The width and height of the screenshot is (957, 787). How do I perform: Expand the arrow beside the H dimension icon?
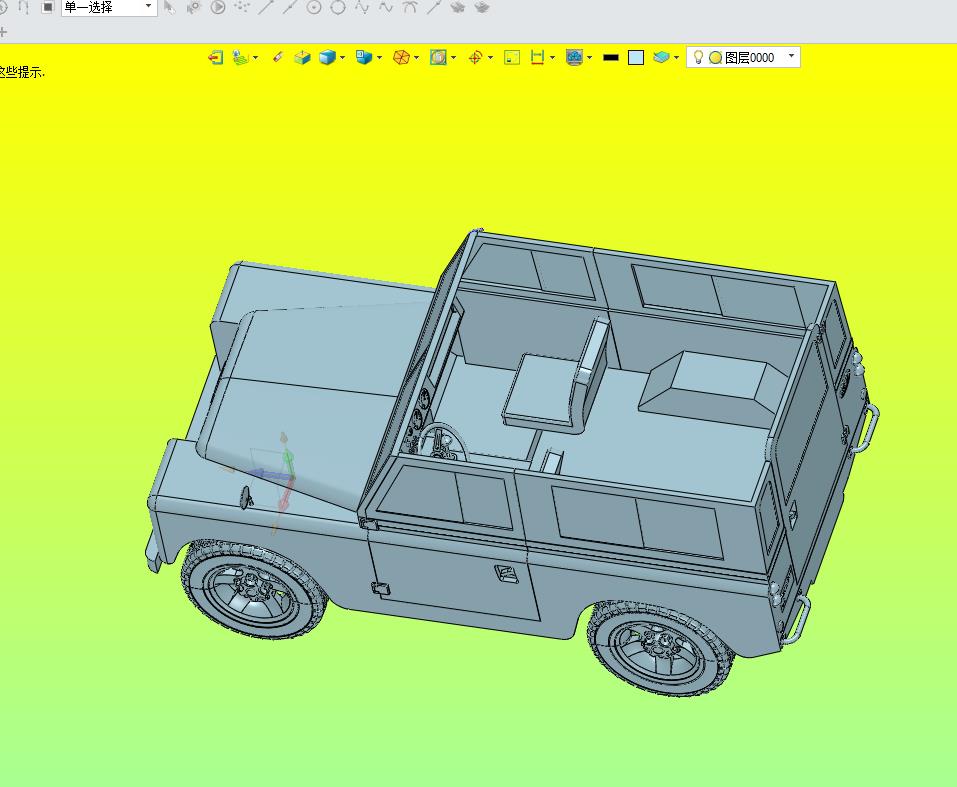(x=552, y=58)
